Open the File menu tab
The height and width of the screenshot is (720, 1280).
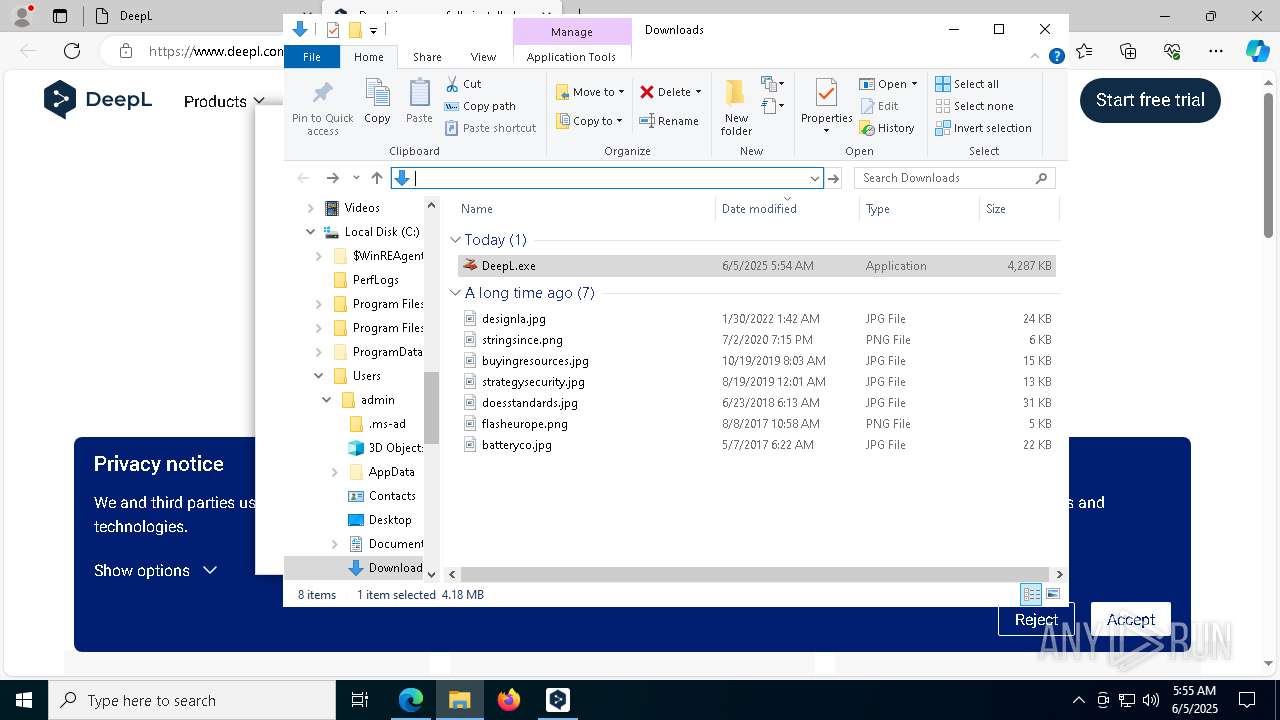coord(312,57)
